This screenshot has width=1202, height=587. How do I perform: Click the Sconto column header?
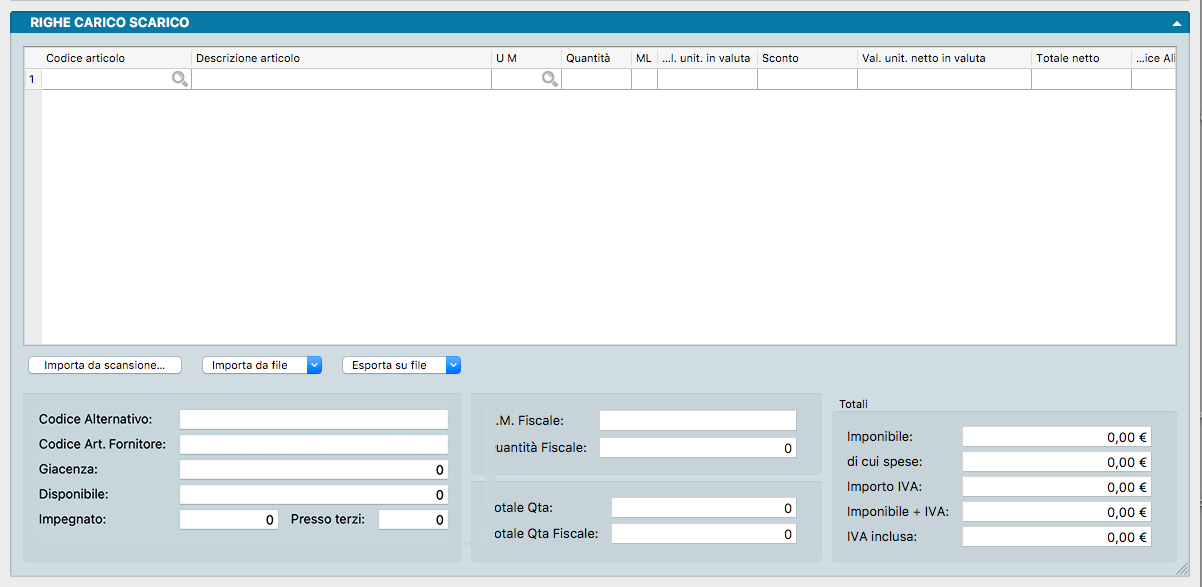click(806, 58)
